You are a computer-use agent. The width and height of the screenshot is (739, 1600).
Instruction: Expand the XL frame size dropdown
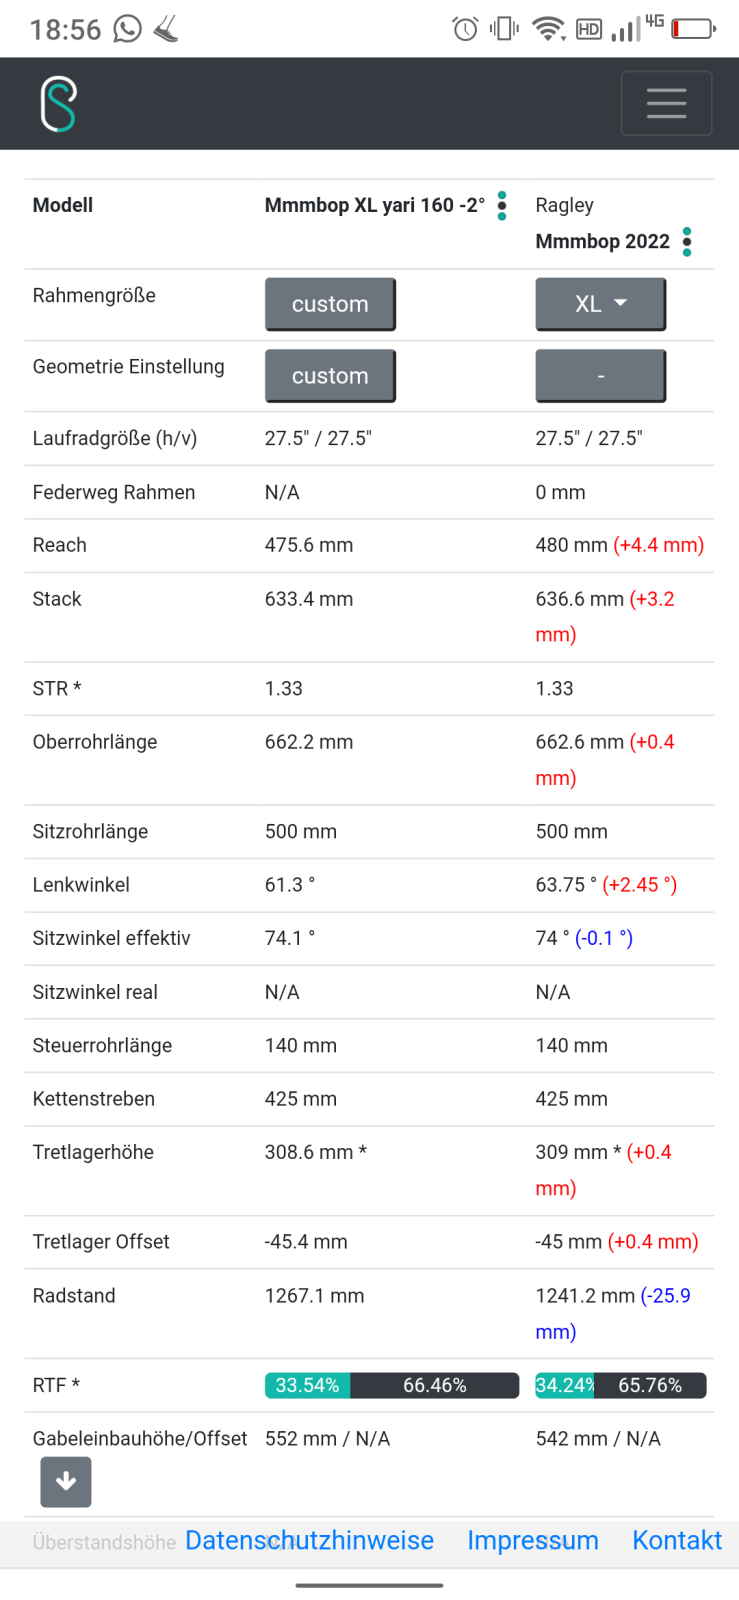(601, 304)
